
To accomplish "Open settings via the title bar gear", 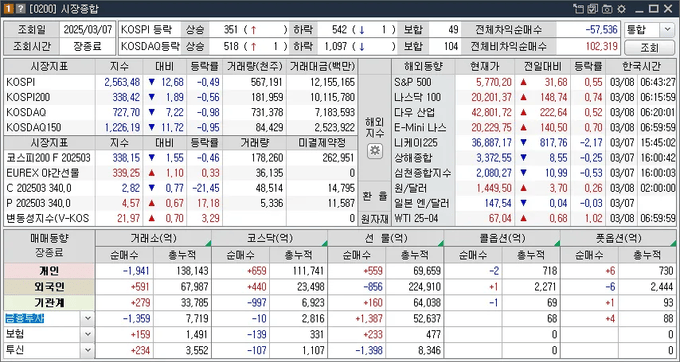I will 621,9.
